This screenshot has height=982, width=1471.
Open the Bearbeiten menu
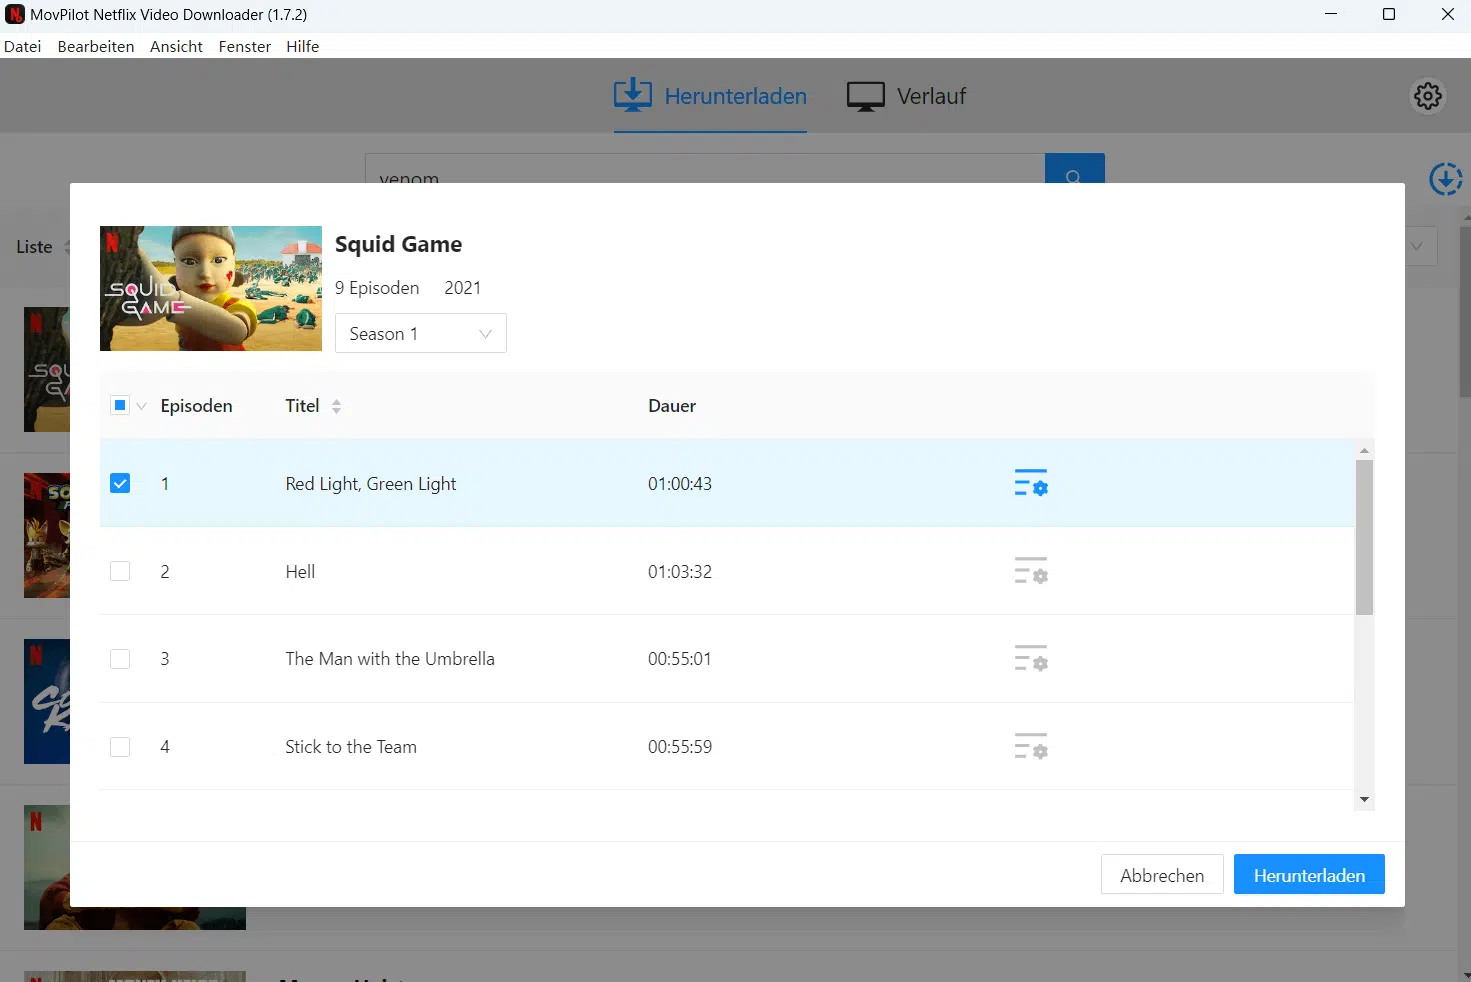click(96, 46)
